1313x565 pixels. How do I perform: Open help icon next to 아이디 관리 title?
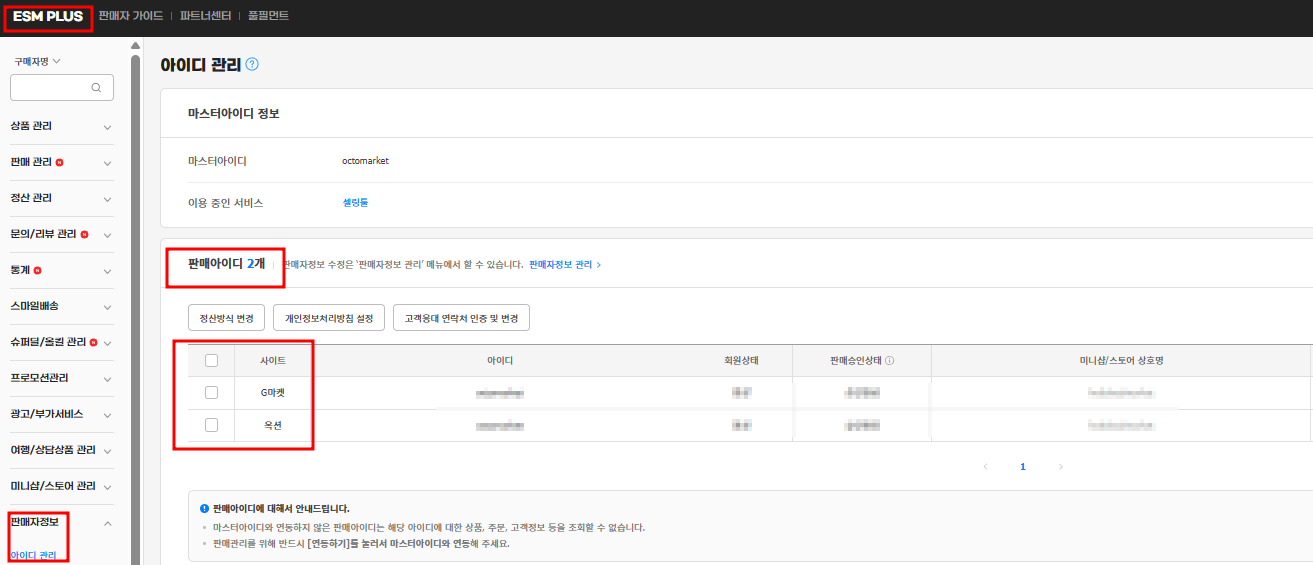click(x=252, y=64)
